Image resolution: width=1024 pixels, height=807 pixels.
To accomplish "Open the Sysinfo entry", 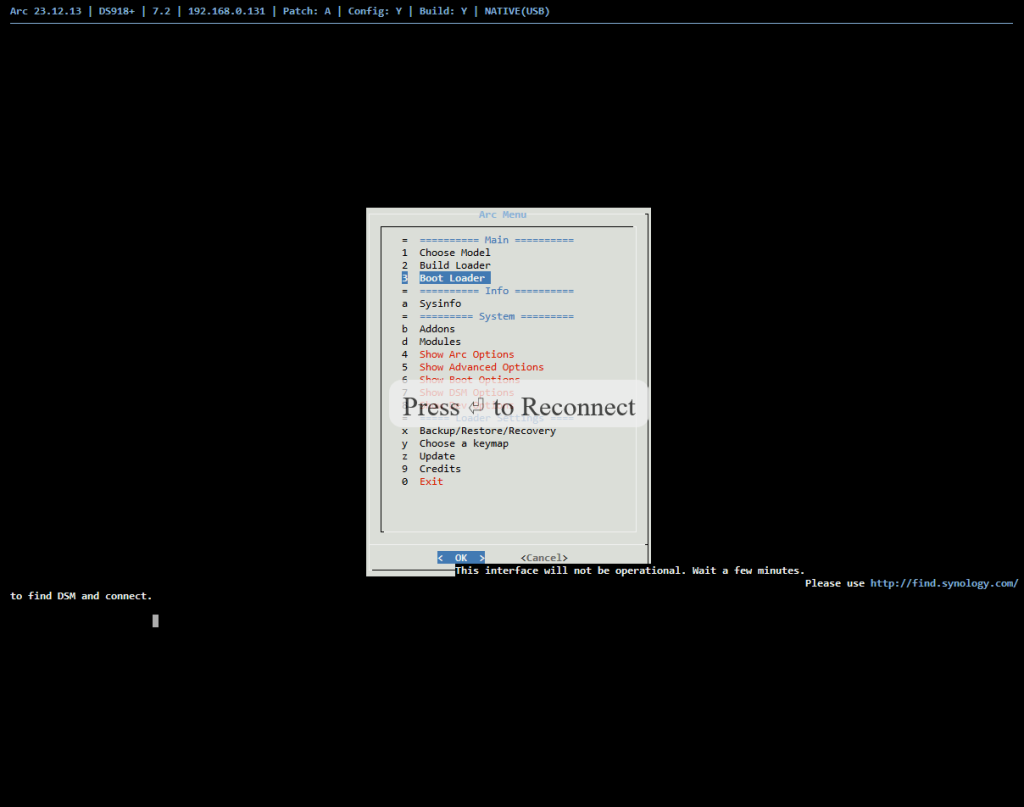I will click(440, 304).
